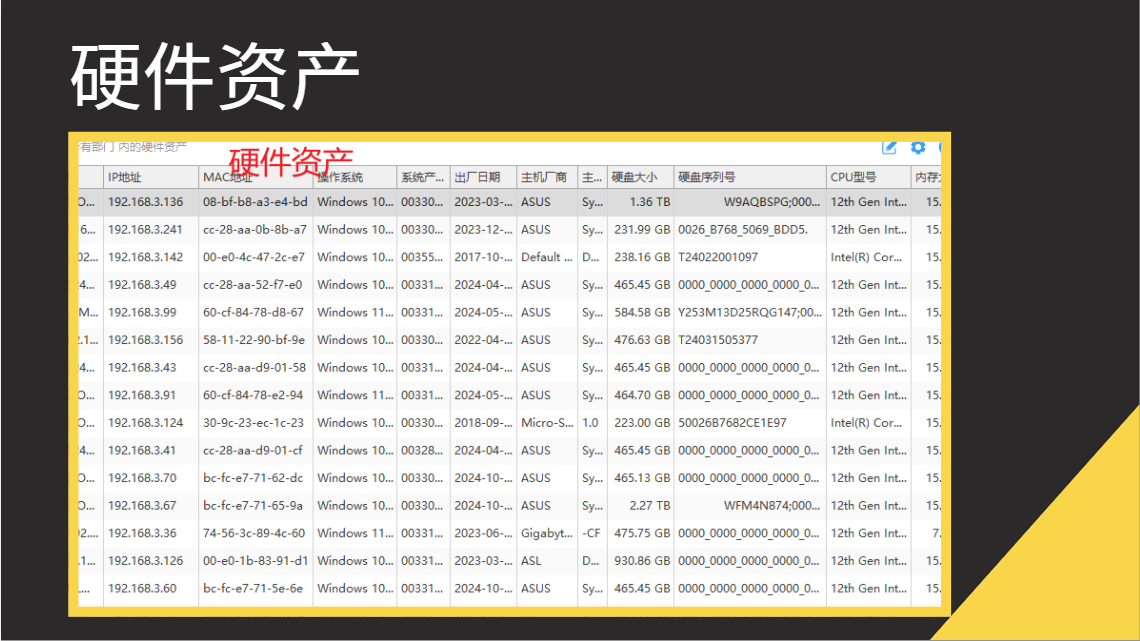The image size is (1140, 641).
Task: Click disk serial number T24031505377
Action: pyautogui.click(x=718, y=340)
